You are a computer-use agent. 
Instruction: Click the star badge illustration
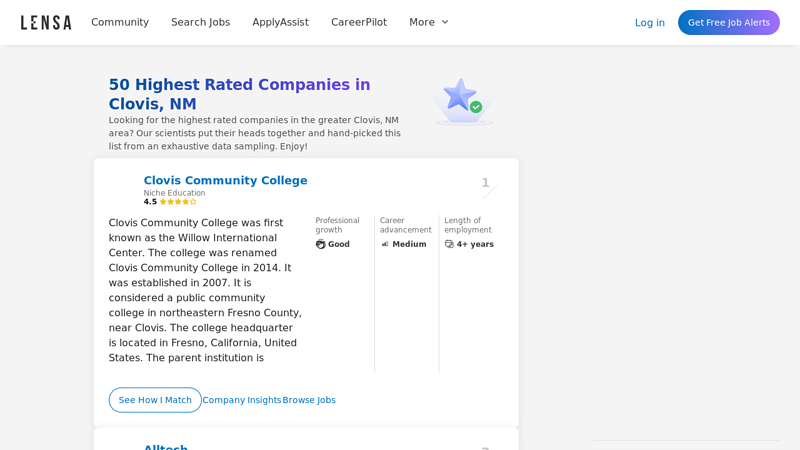[x=463, y=101]
